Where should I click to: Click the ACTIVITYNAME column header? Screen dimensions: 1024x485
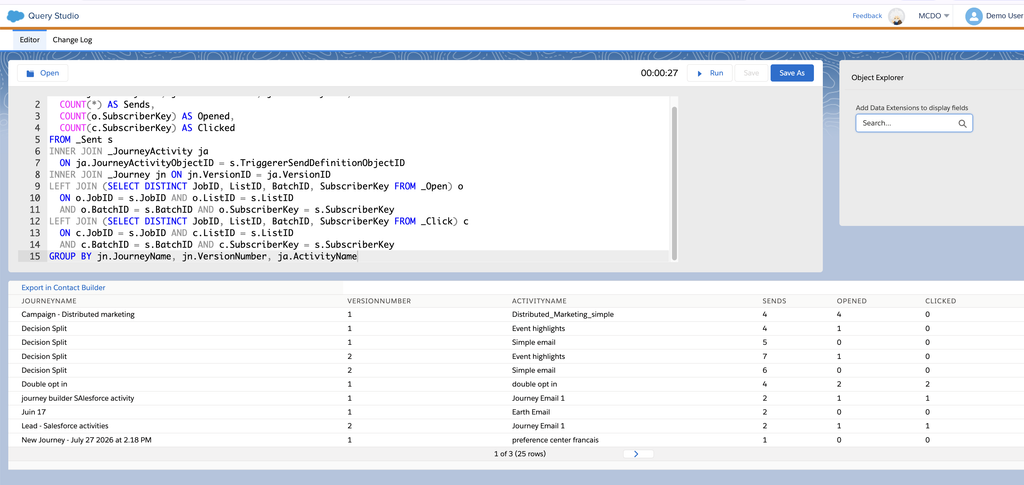539,301
